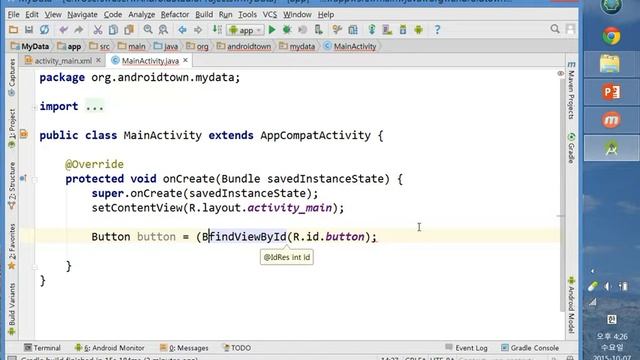Open the Android Device Monitor icon

coord(418,30)
